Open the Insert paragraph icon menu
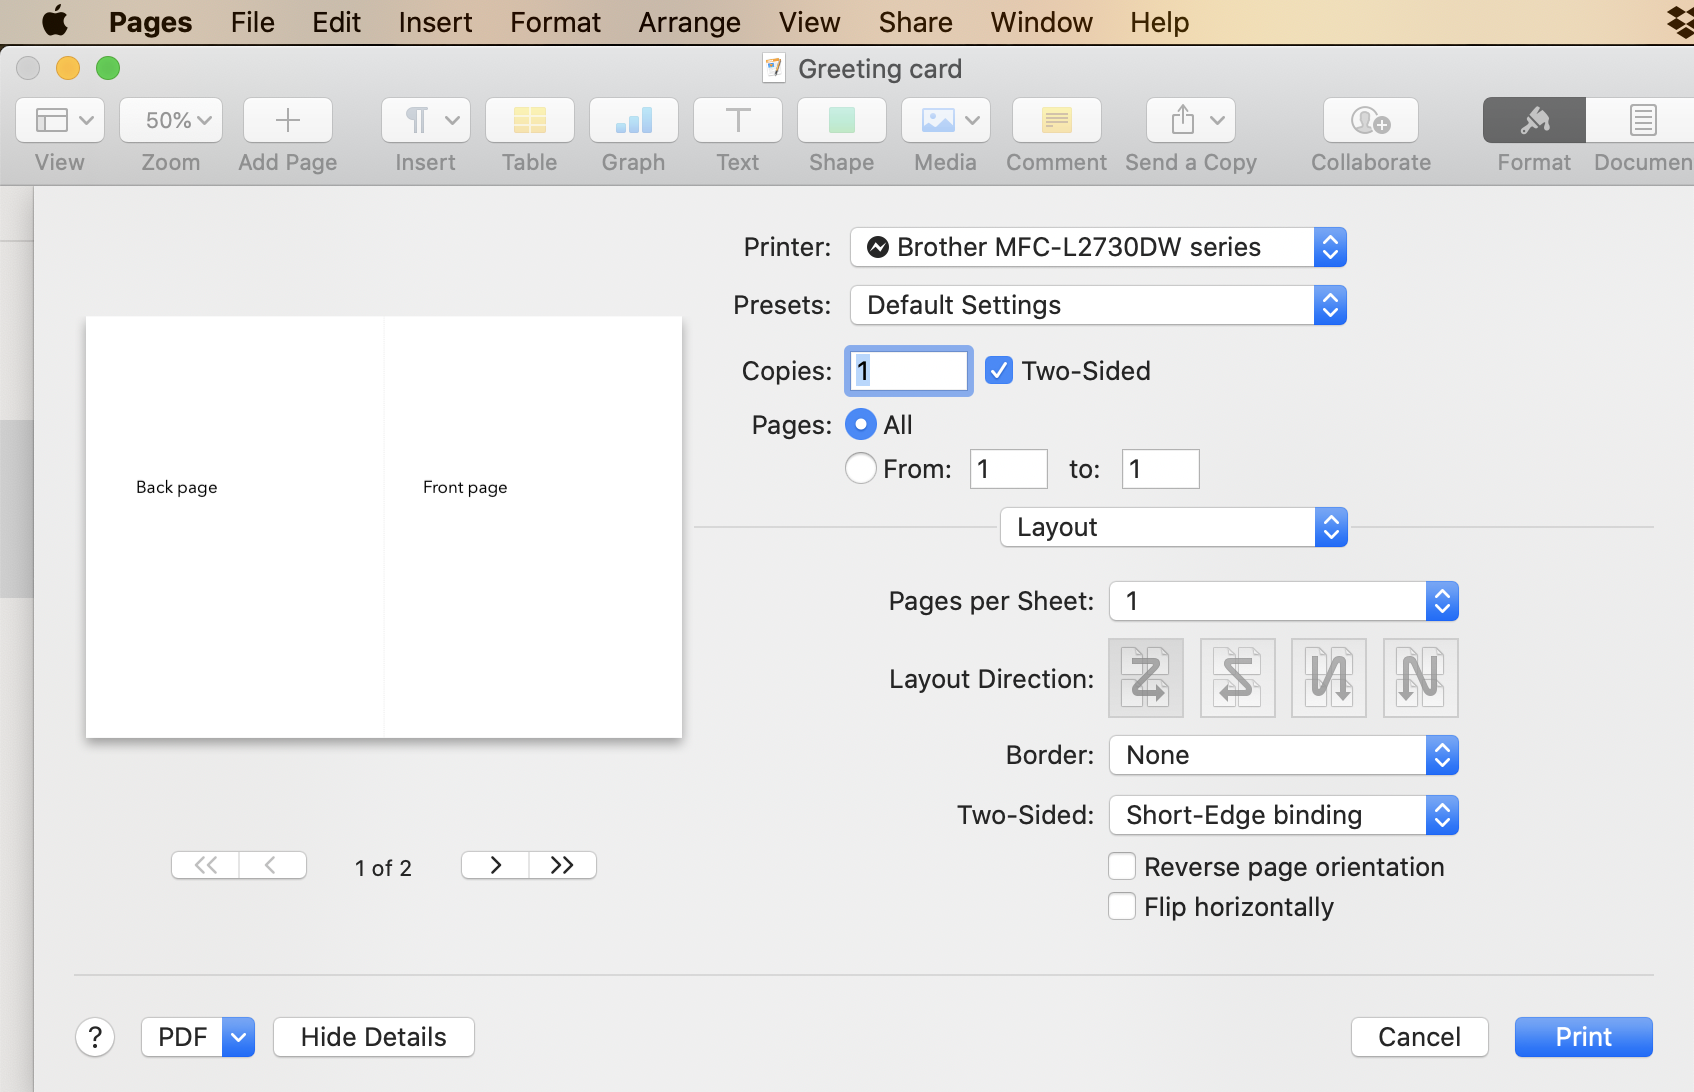1694x1092 pixels. click(426, 120)
